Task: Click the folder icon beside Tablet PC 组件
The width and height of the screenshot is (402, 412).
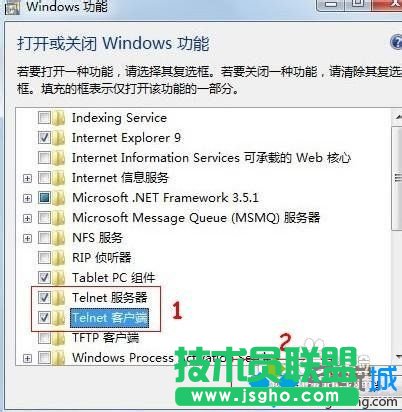Action: point(59,278)
